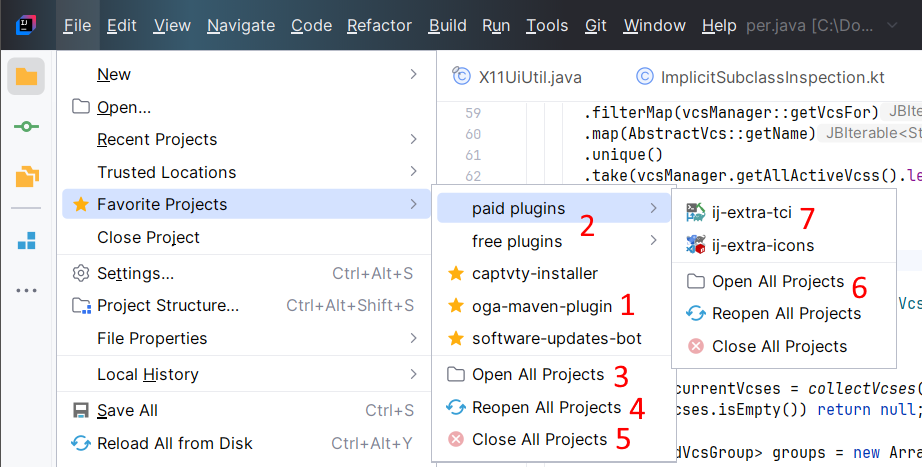Click refresh icon of Reopen All Projects in paid plugins

tap(696, 313)
